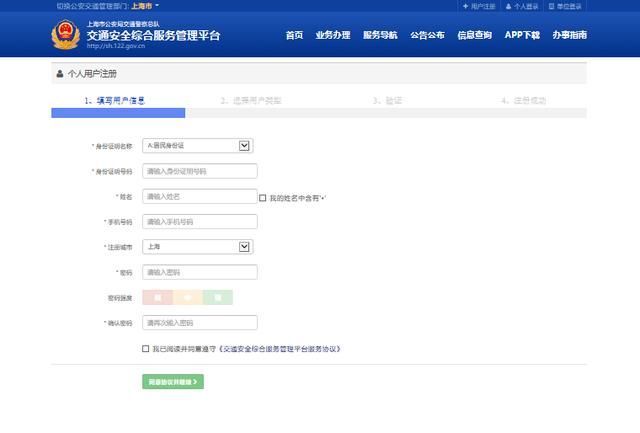
Task: Click the blue registration progress bar
Action: (118, 113)
